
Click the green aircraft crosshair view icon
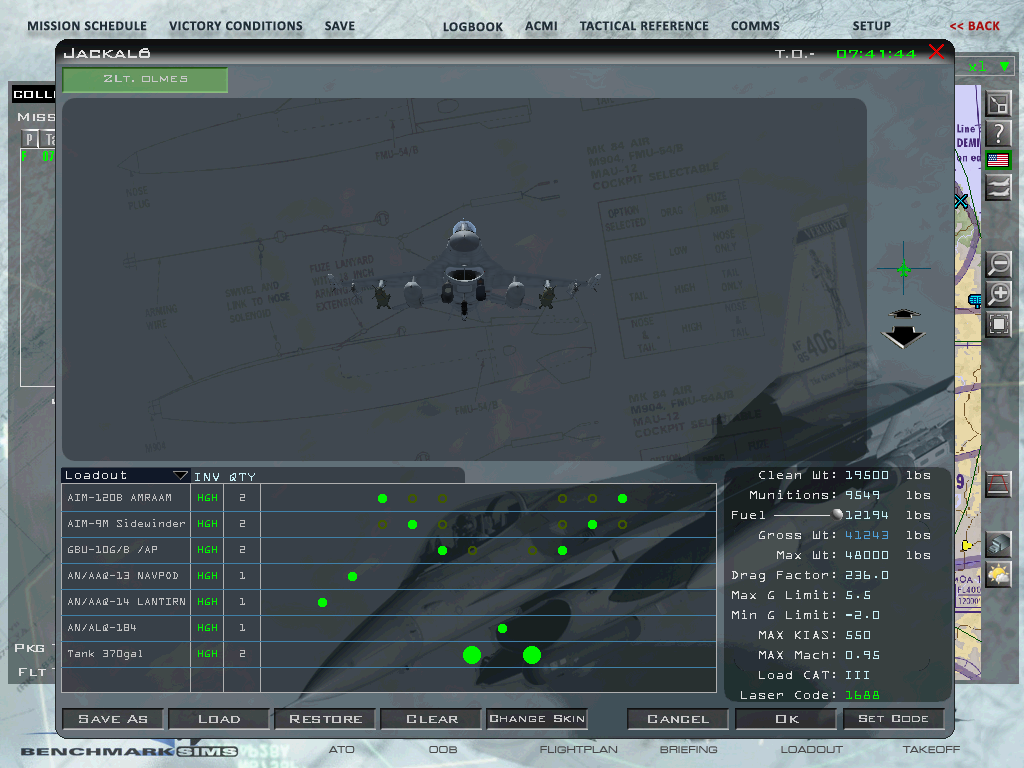click(x=903, y=268)
